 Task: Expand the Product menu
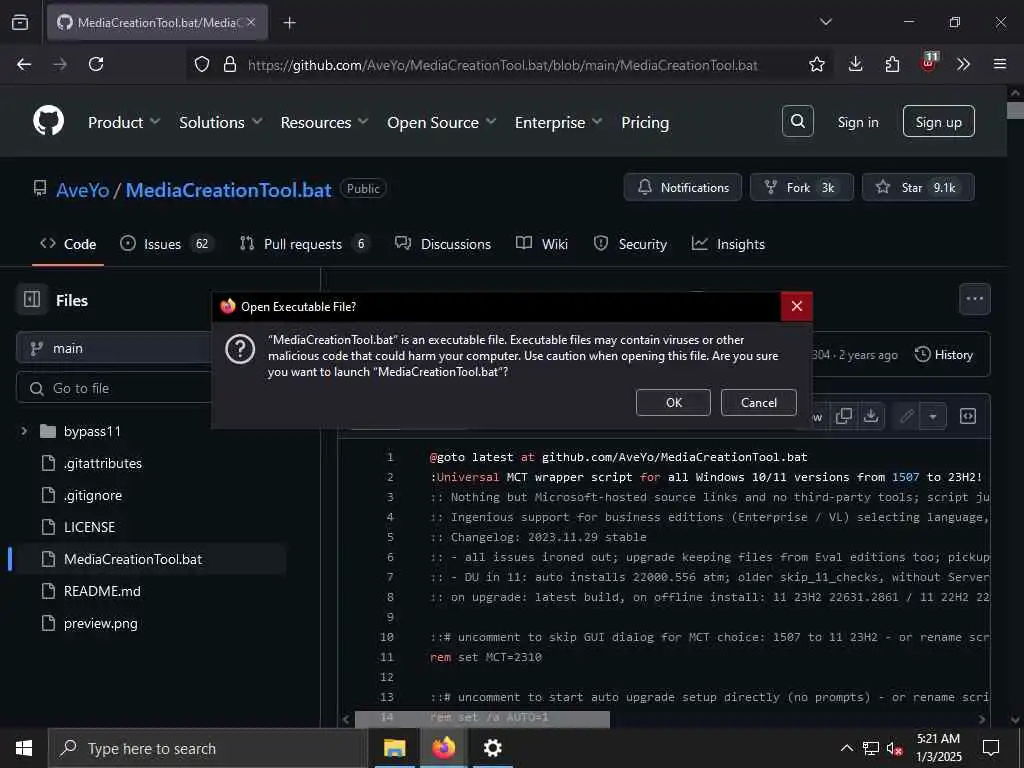tap(123, 122)
